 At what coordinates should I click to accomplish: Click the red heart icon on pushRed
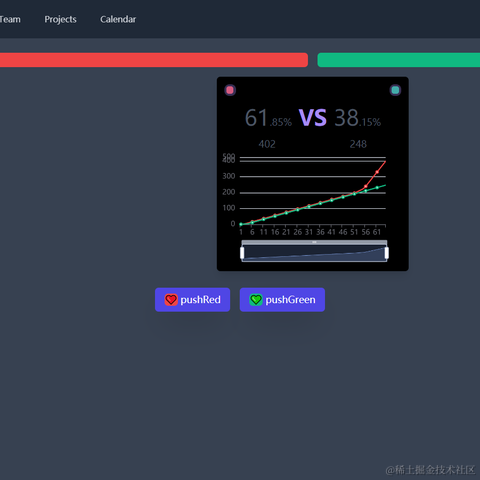(171, 300)
